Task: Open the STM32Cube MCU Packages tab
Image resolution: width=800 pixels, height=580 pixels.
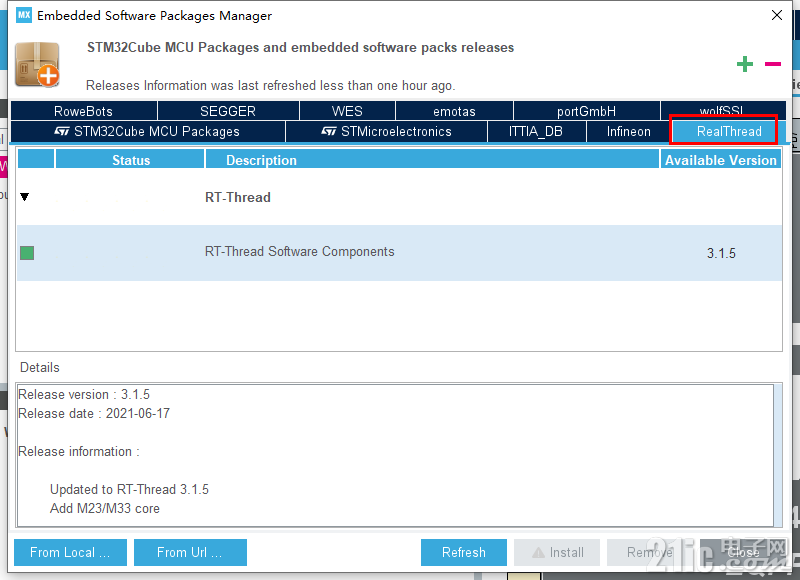Action: [x=148, y=132]
